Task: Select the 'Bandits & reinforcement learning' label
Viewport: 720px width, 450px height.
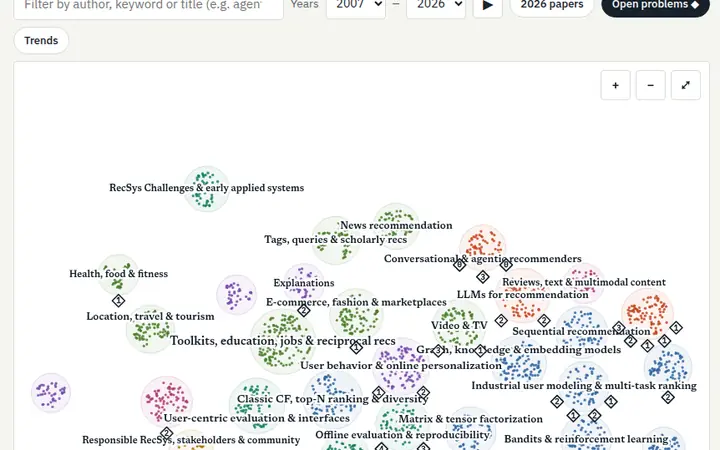Action: (586, 439)
